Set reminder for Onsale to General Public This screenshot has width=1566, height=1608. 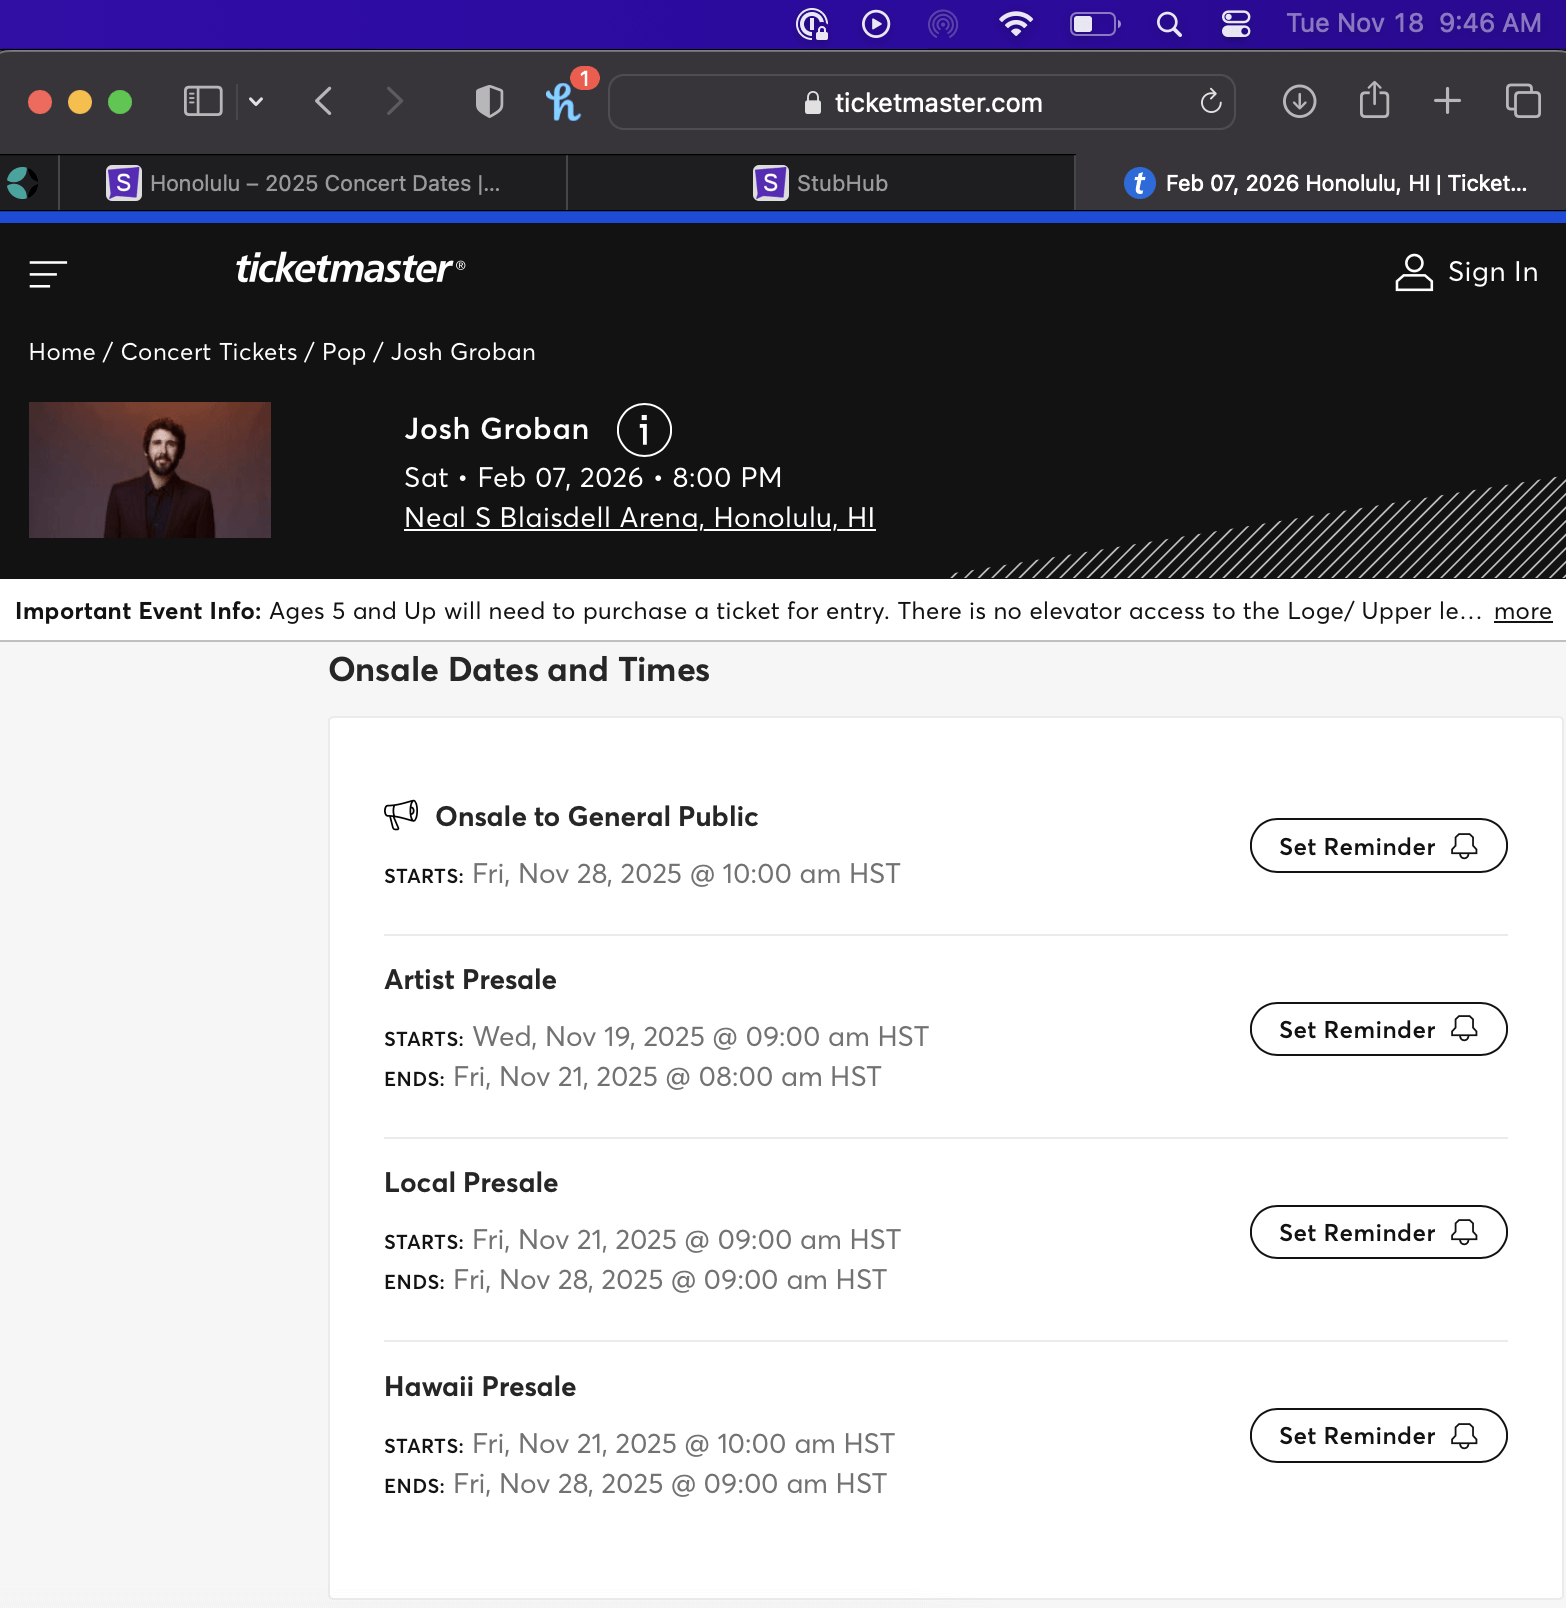1379,846
